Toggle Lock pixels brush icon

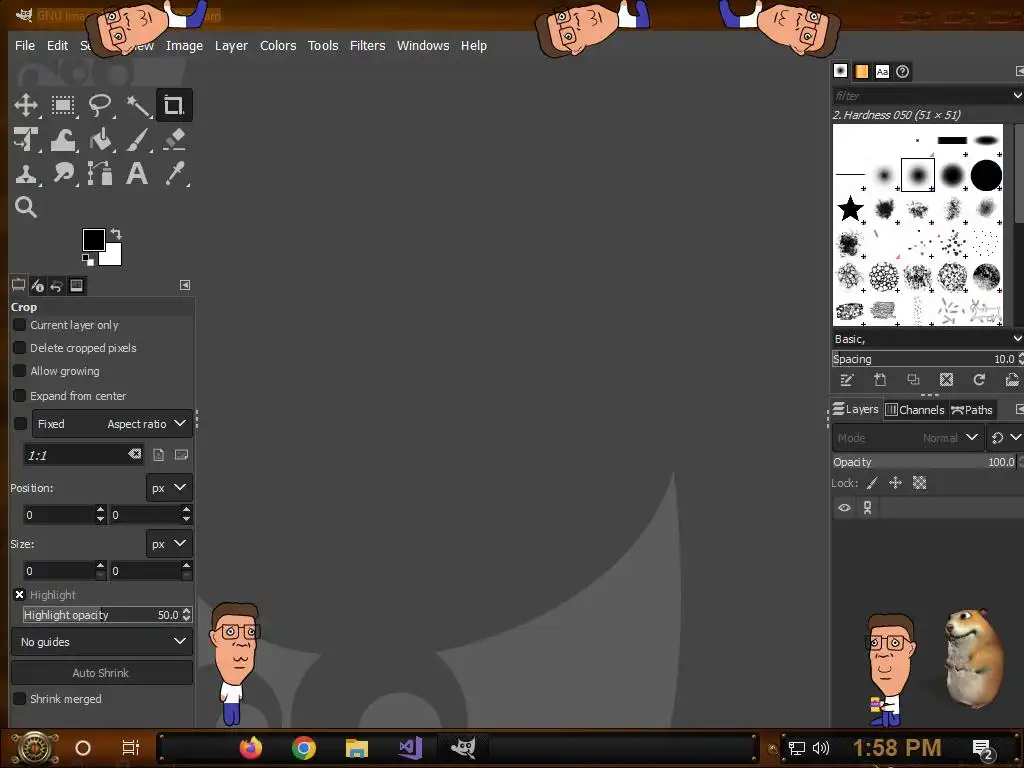click(x=872, y=483)
